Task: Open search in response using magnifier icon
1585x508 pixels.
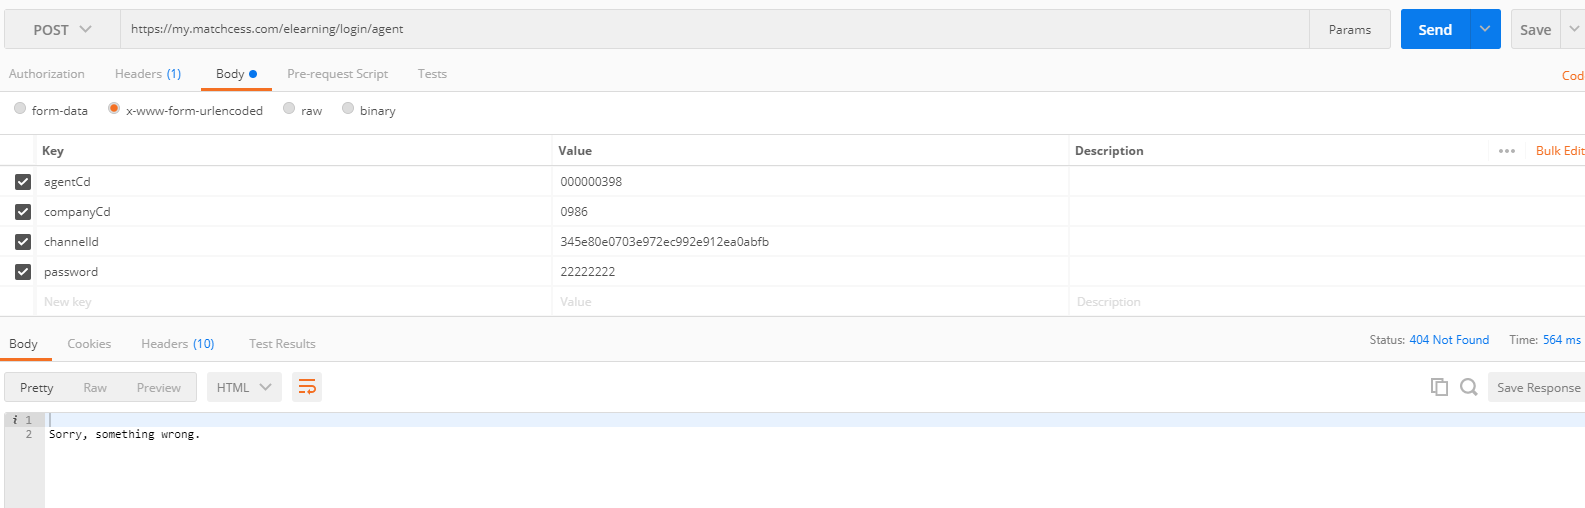Action: 1468,387
